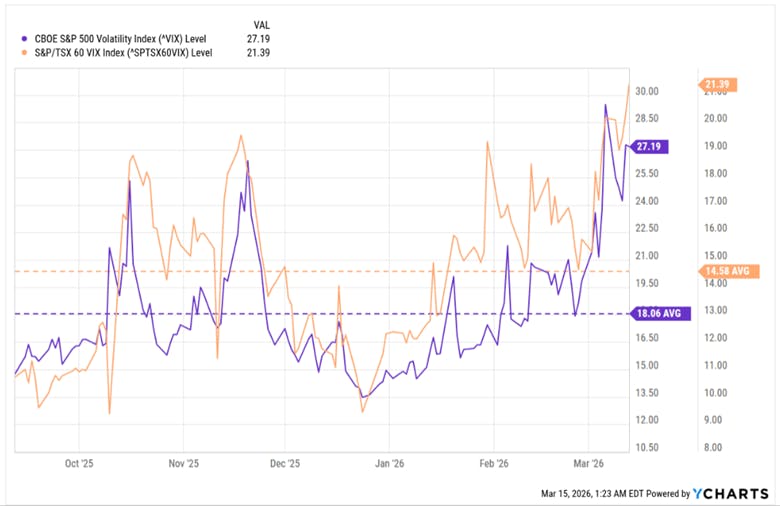The image size is (780, 506).
Task: Click the 12.00 left axis tick label
Action: 647,420
